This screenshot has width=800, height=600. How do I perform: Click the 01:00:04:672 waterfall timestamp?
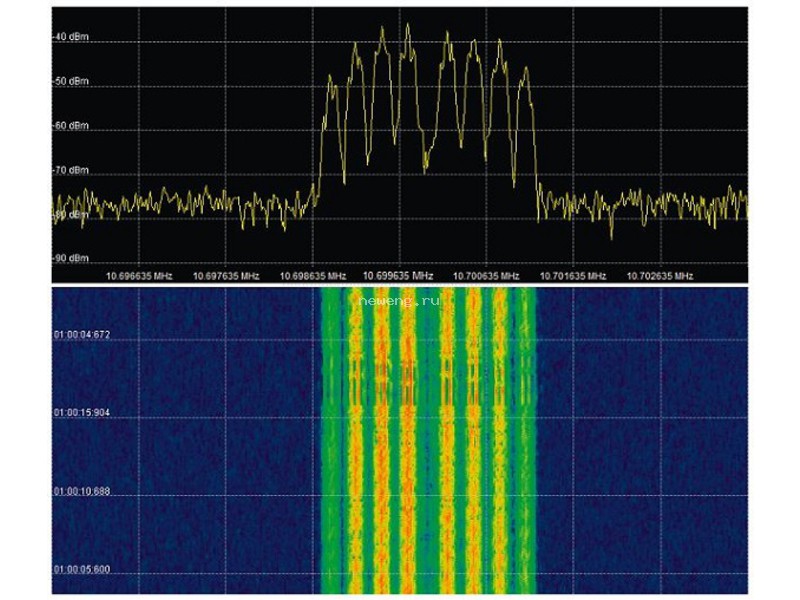(x=82, y=335)
